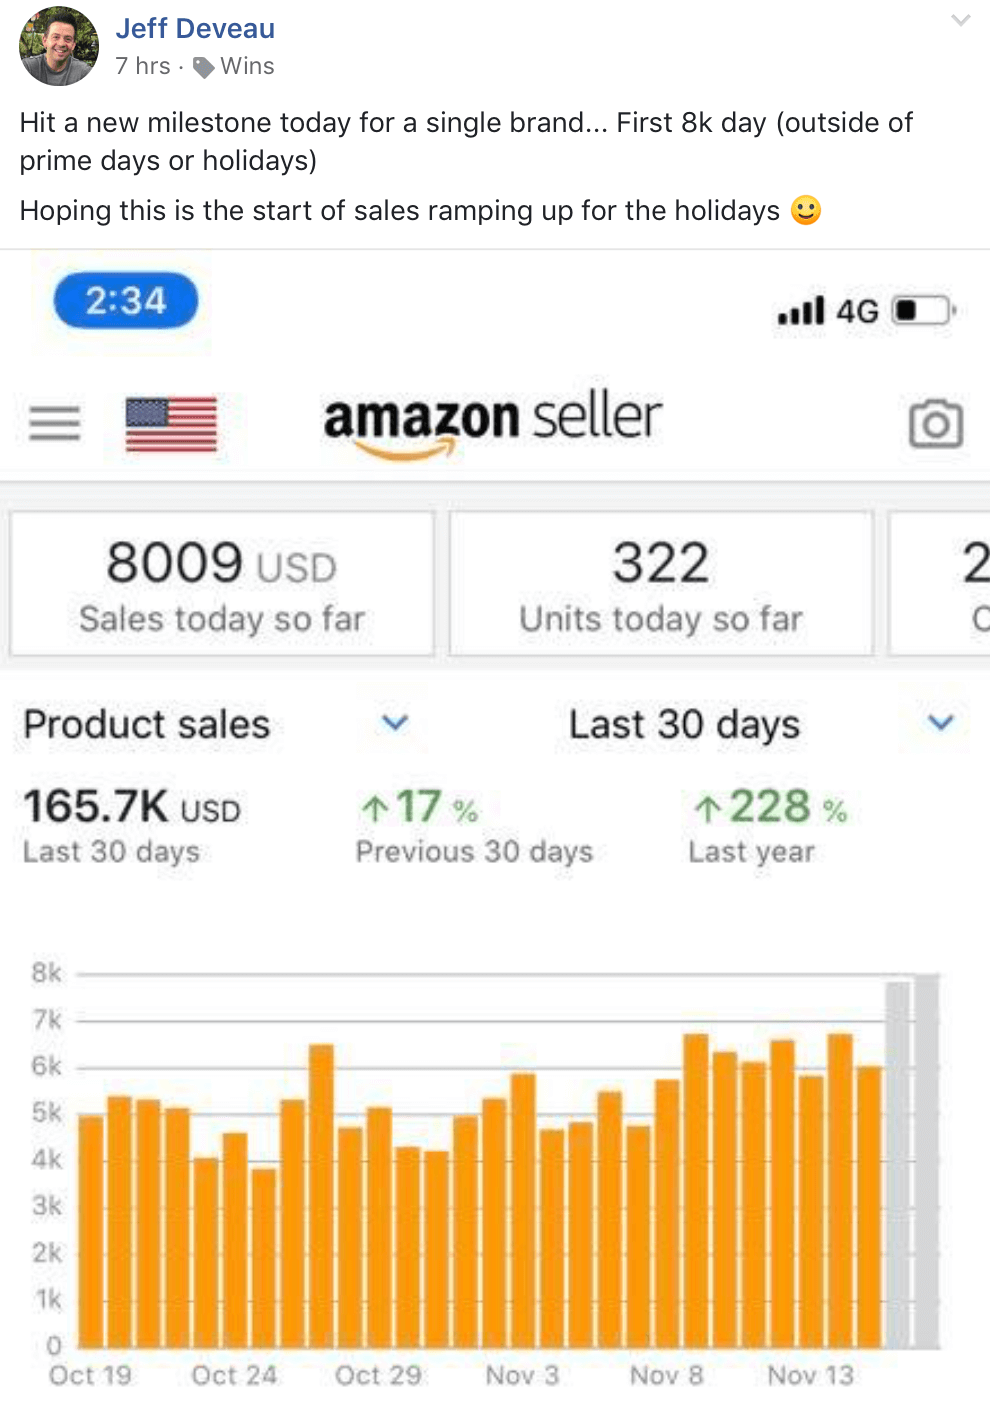The height and width of the screenshot is (1414, 990).
Task: Click the 7 hrs post timestamp
Action: coord(143,66)
